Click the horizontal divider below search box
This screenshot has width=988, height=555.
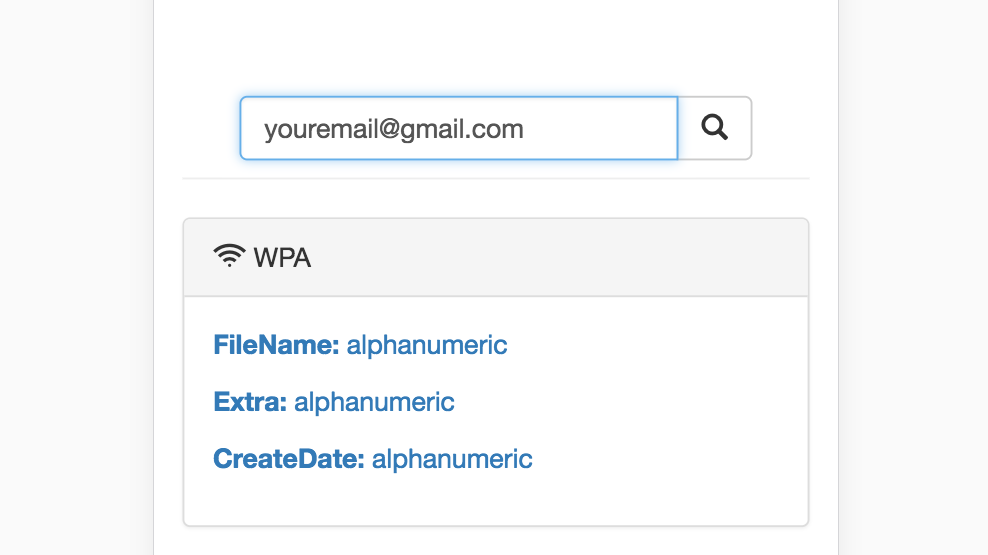pyautogui.click(x=496, y=178)
